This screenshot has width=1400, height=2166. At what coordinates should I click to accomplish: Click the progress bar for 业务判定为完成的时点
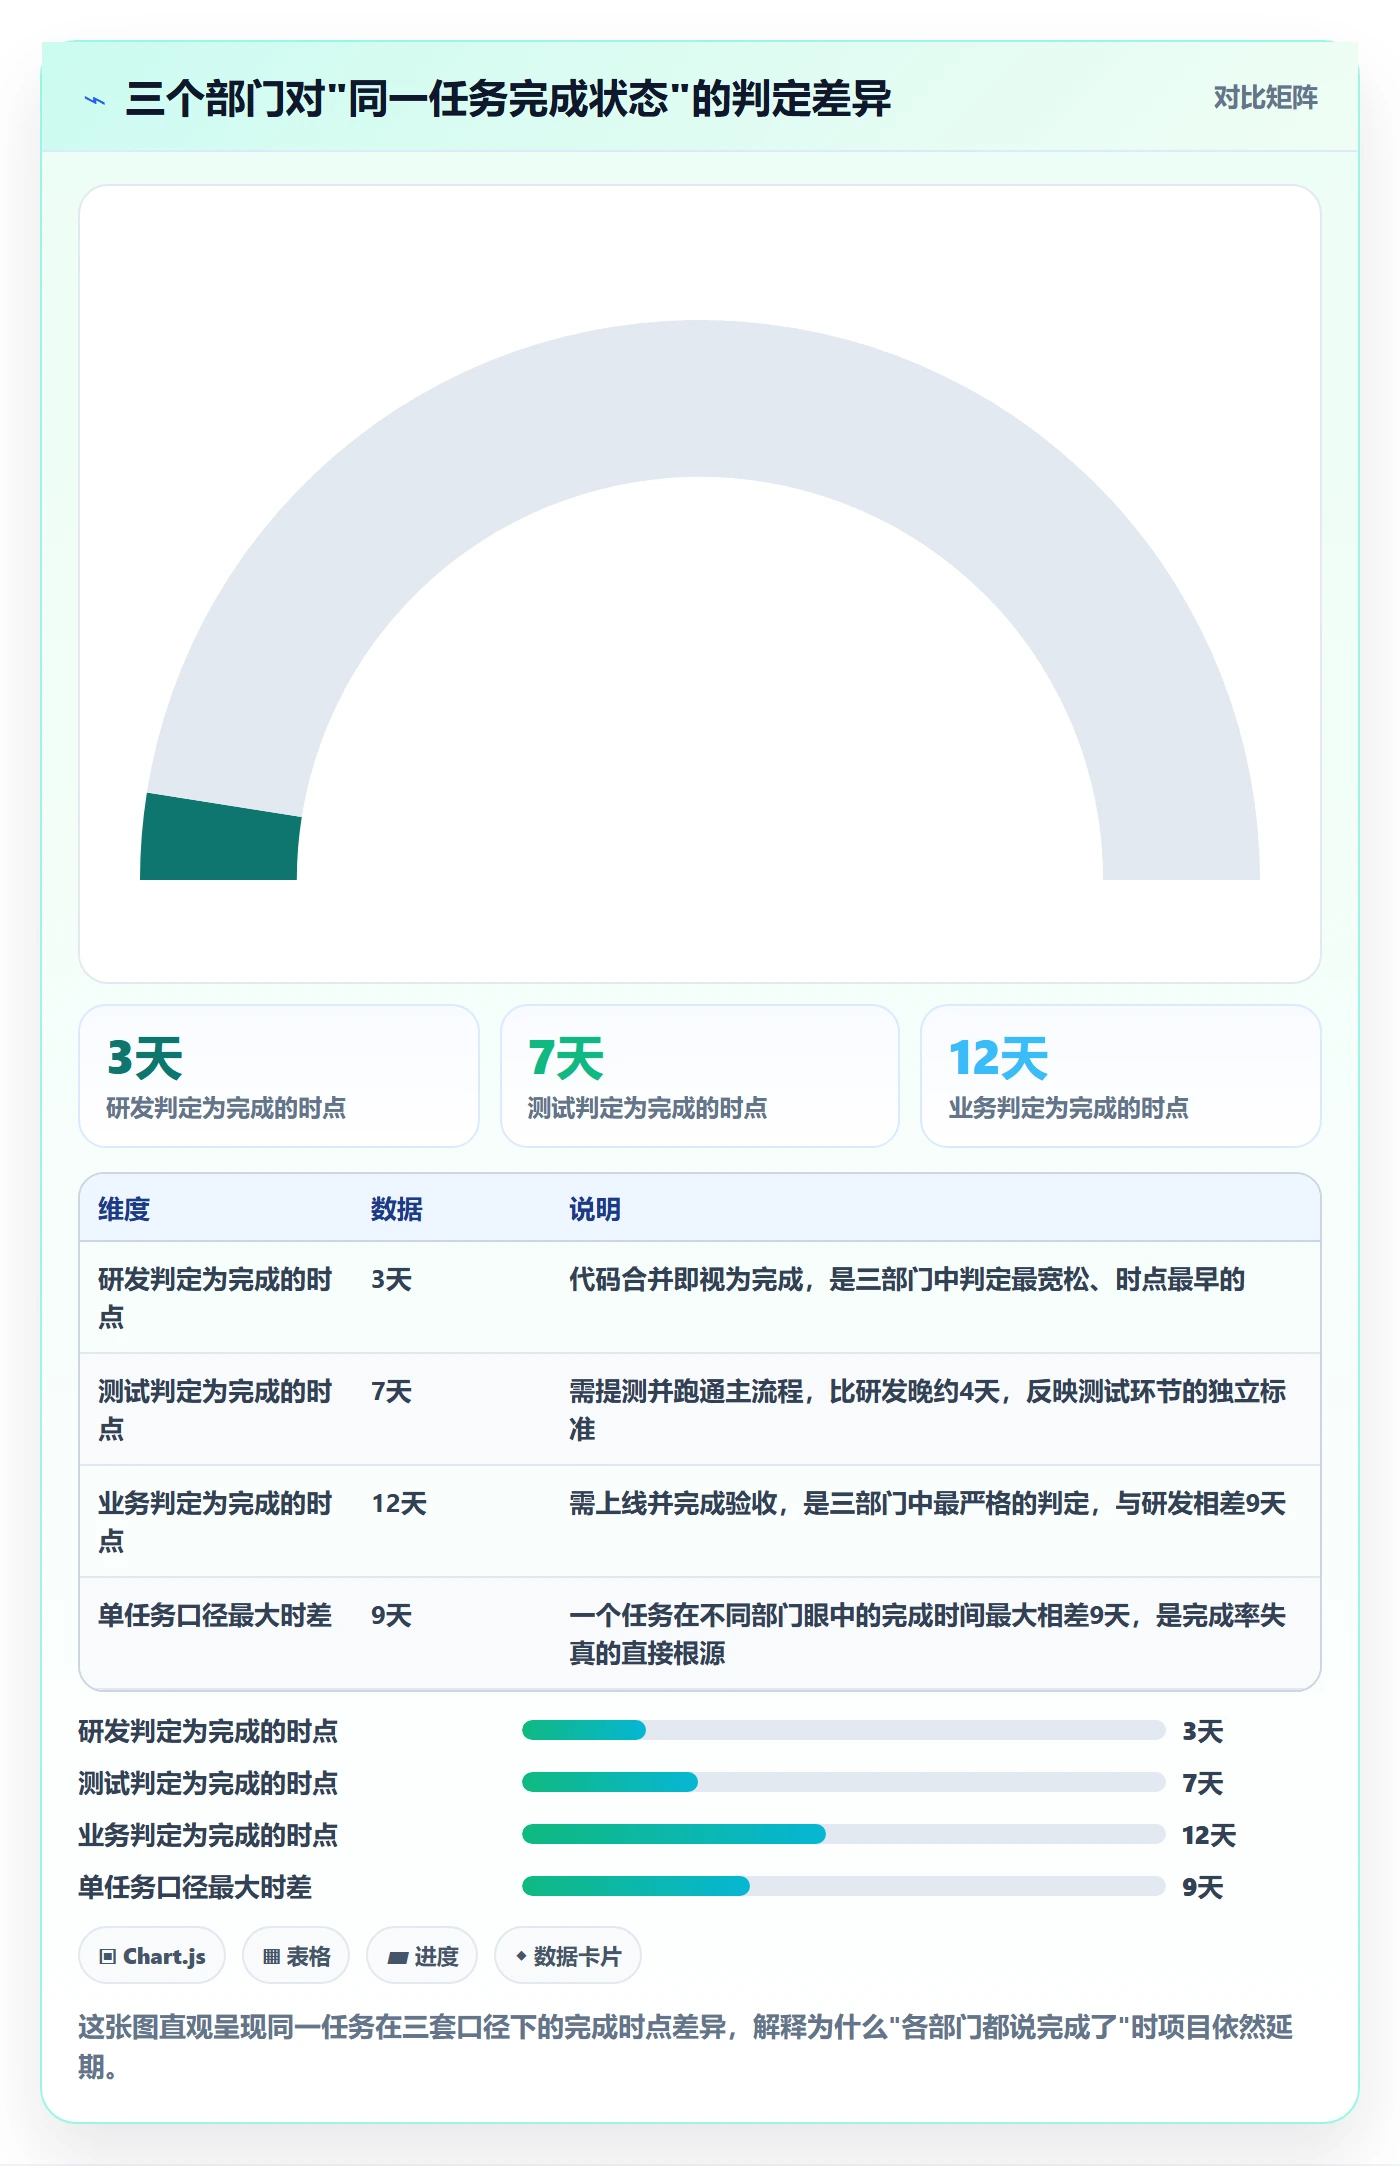coord(844,1834)
